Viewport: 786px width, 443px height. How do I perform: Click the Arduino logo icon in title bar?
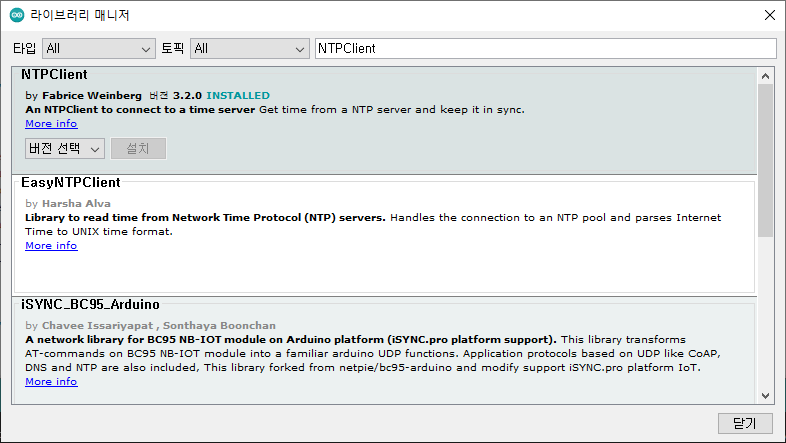point(17,15)
